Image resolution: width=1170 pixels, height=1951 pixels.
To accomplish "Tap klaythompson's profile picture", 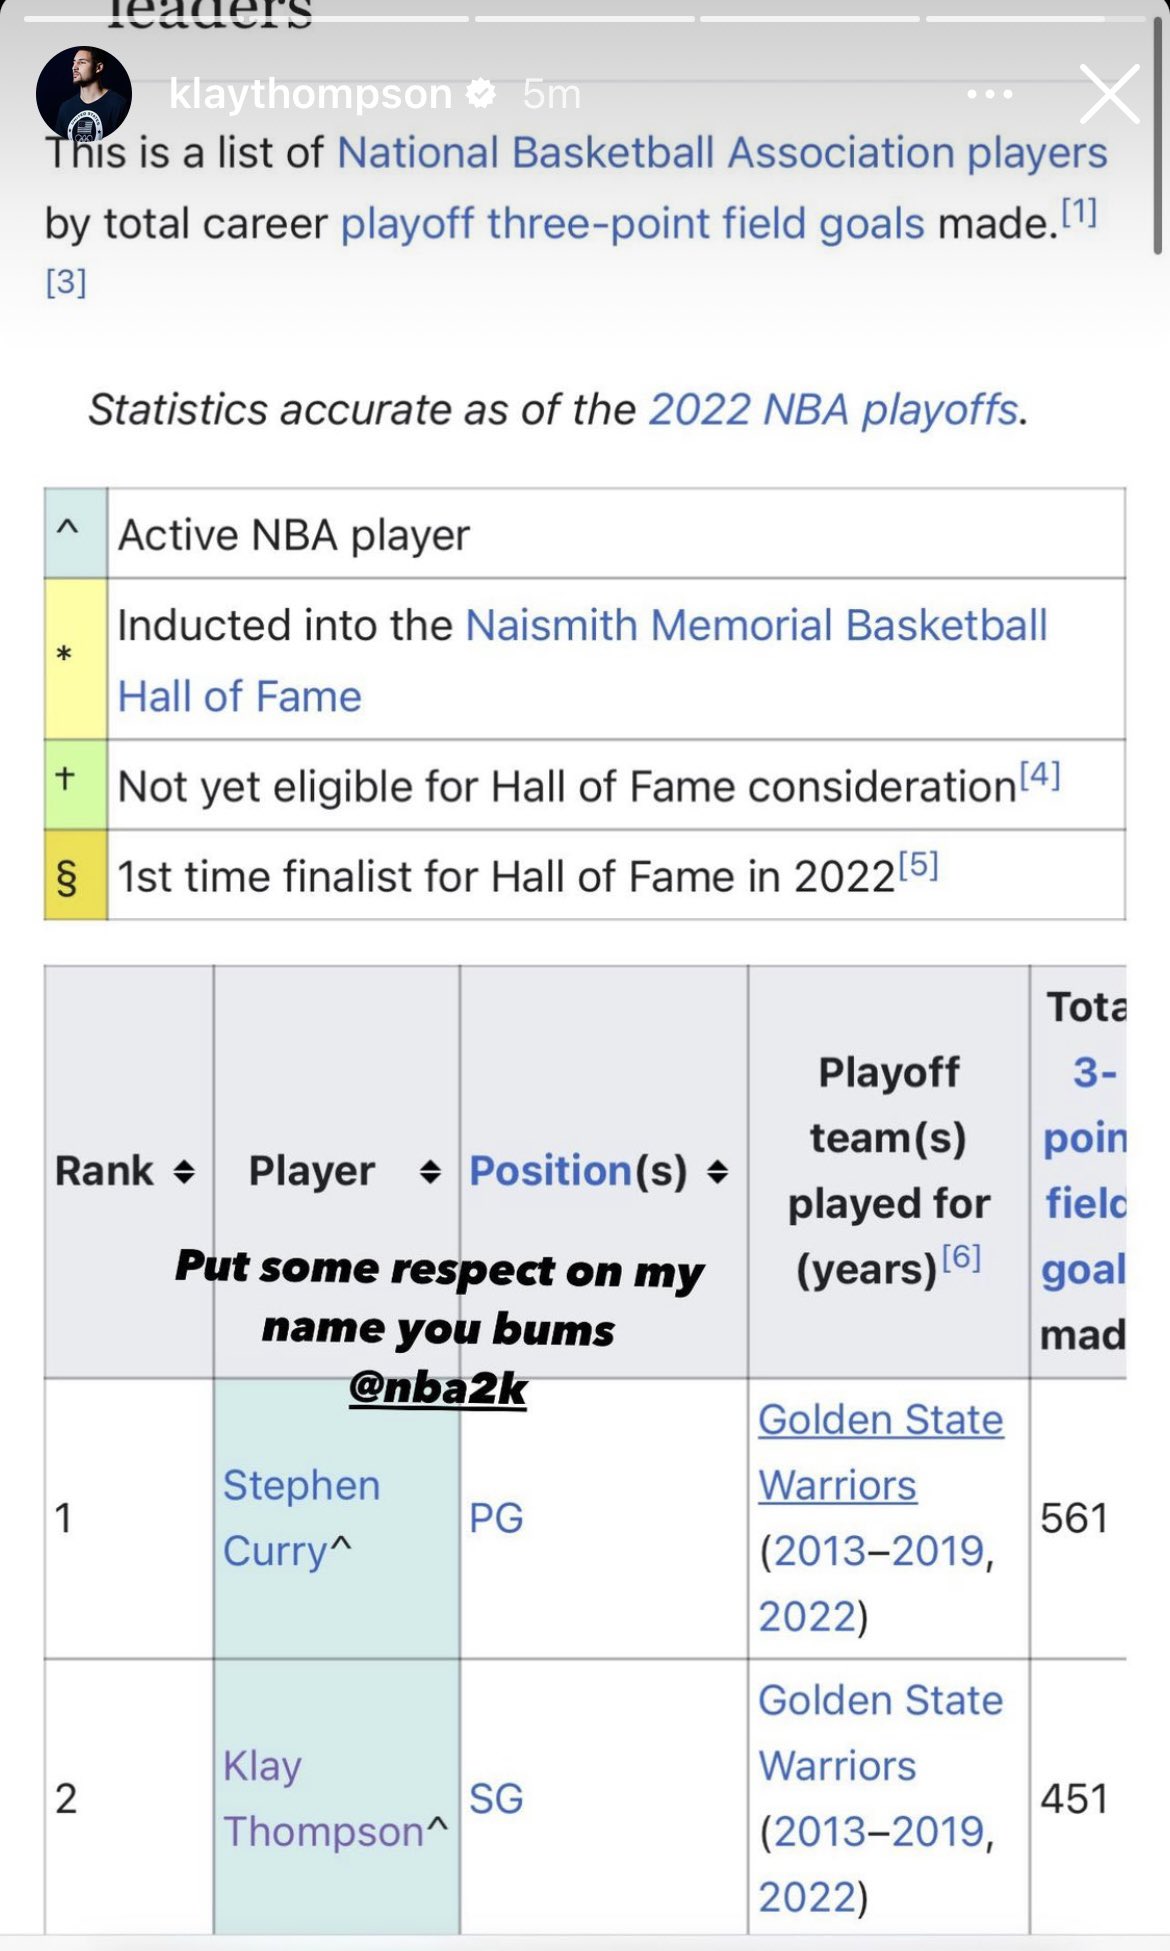I will (84, 94).
